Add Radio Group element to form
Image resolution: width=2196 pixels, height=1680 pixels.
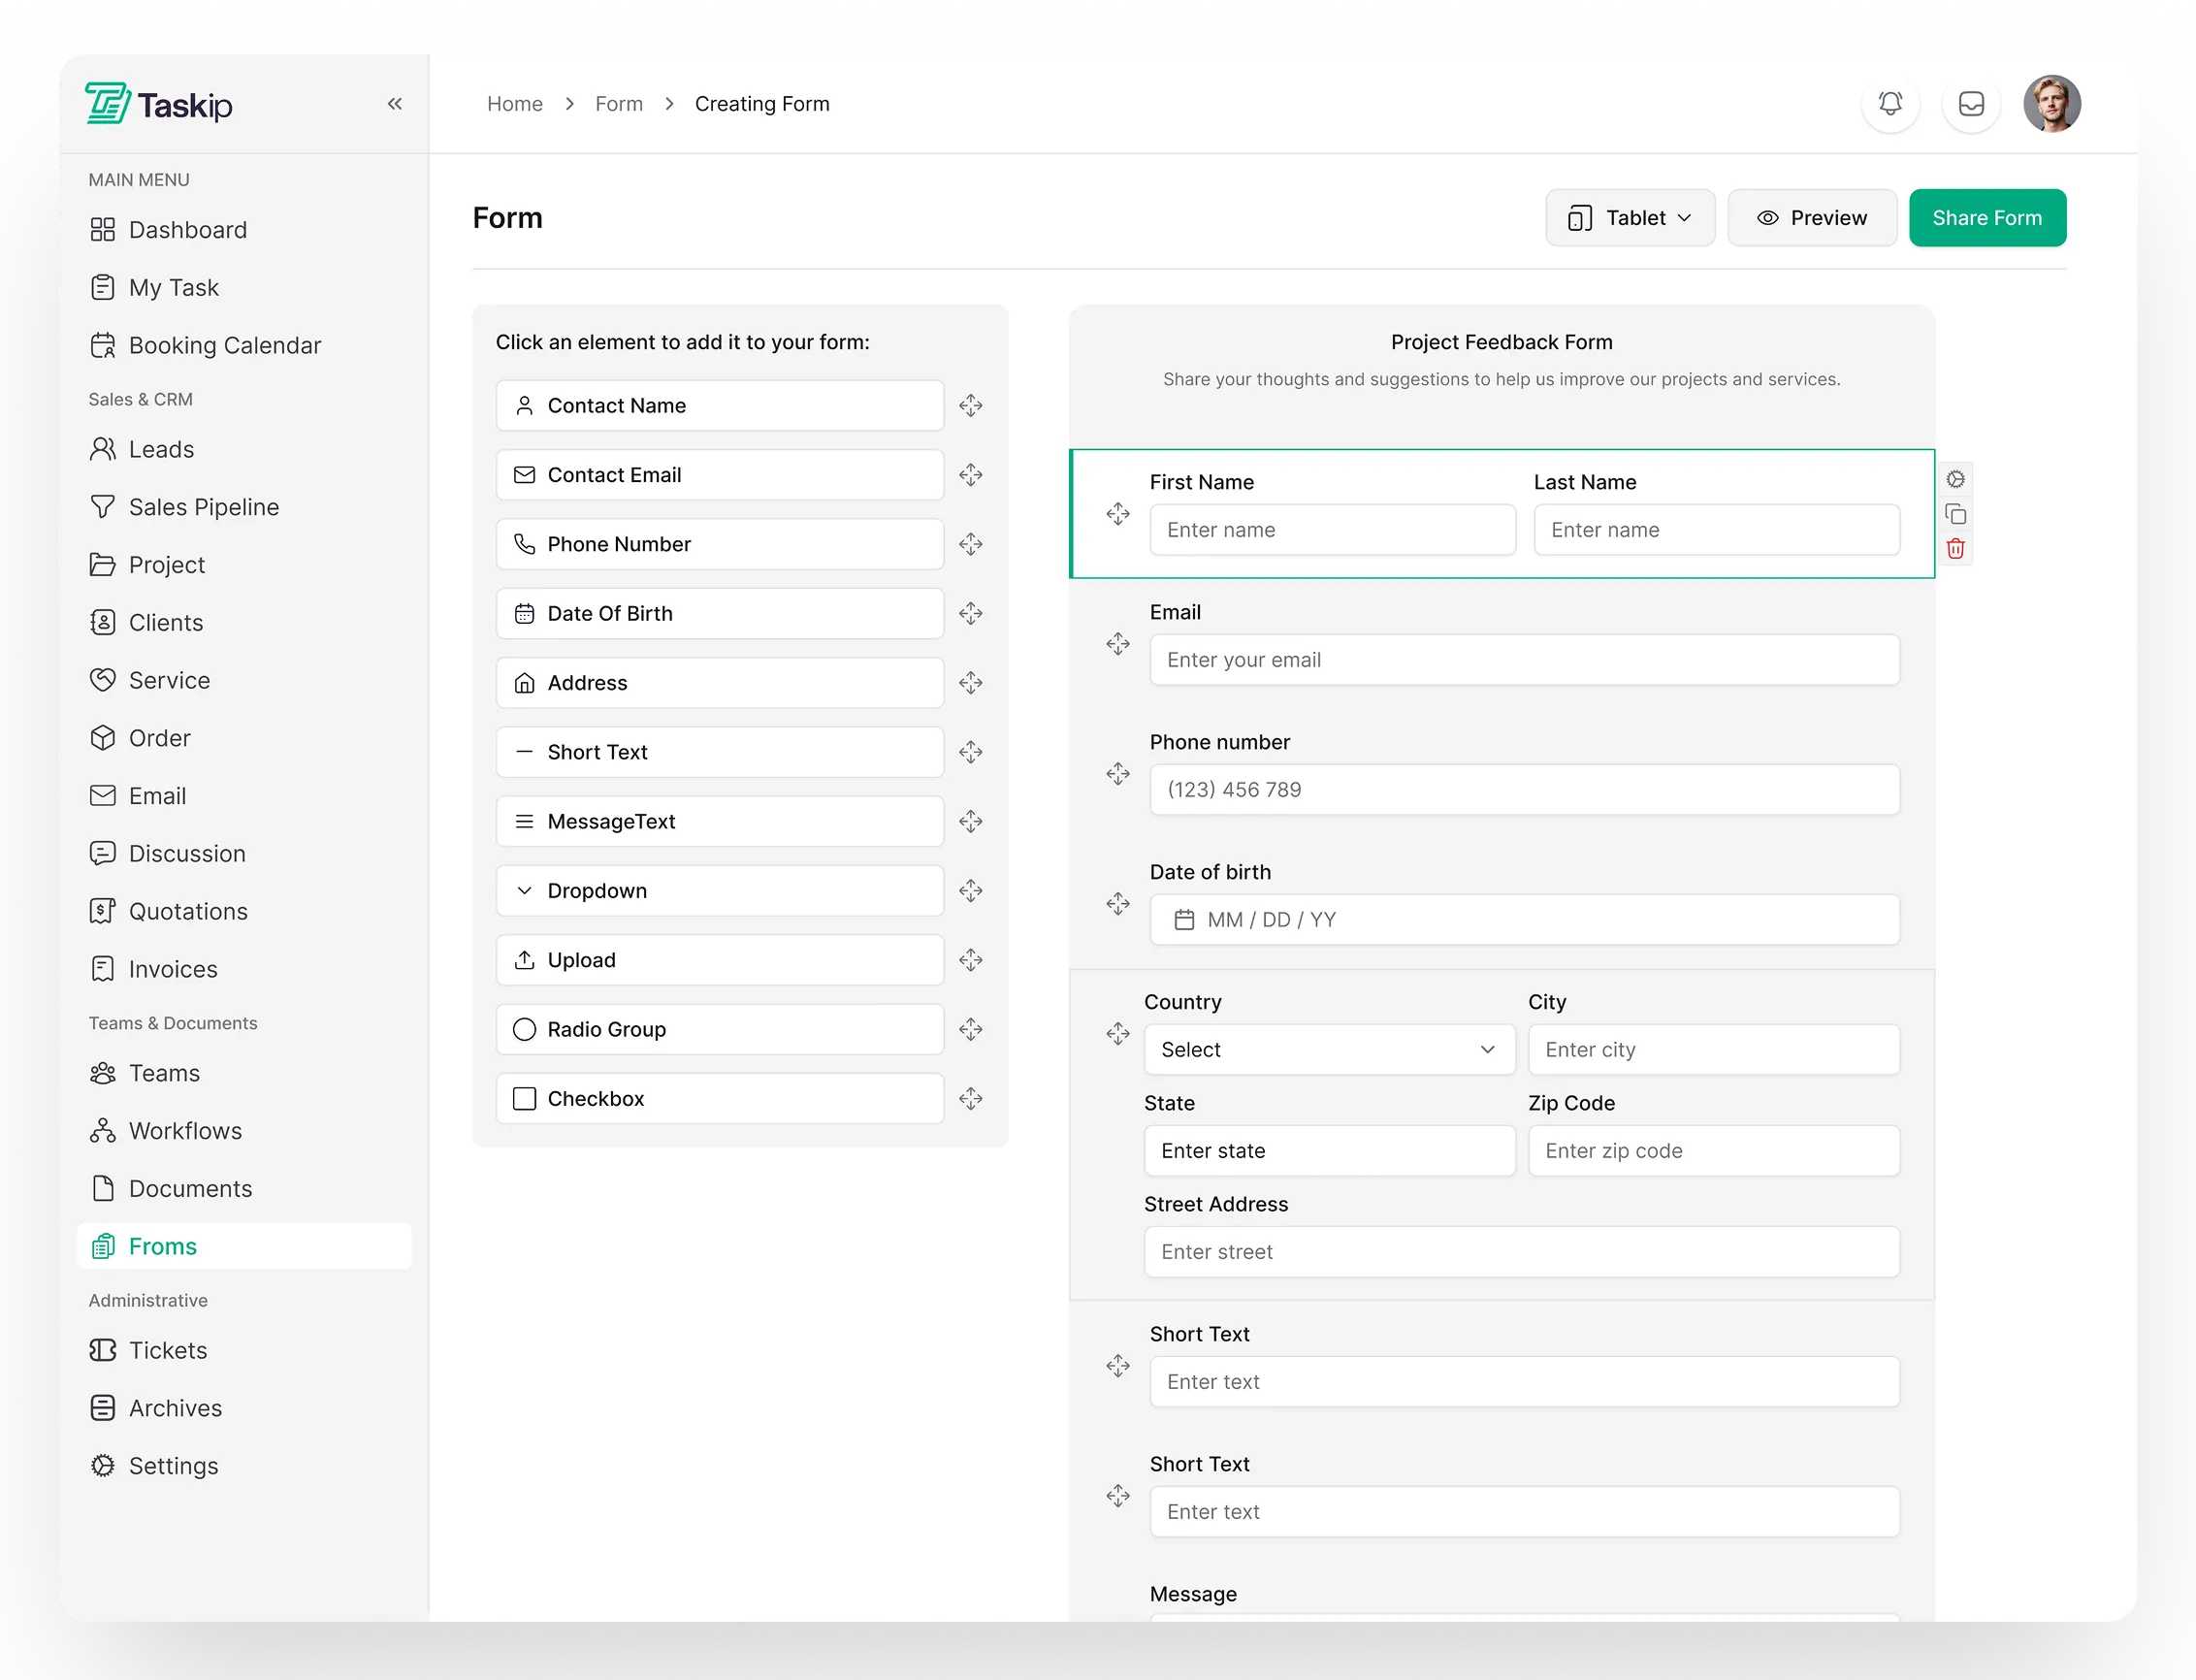(x=719, y=1030)
